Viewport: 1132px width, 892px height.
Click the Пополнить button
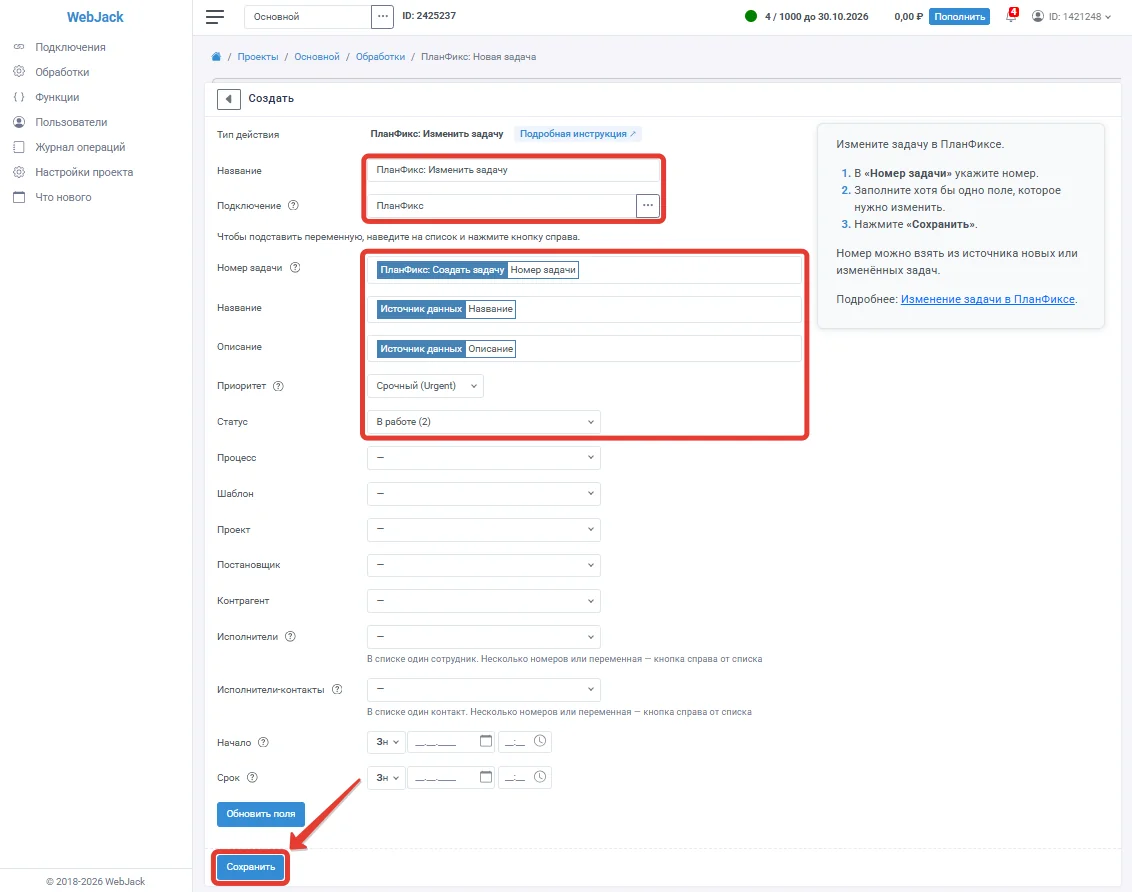point(959,17)
